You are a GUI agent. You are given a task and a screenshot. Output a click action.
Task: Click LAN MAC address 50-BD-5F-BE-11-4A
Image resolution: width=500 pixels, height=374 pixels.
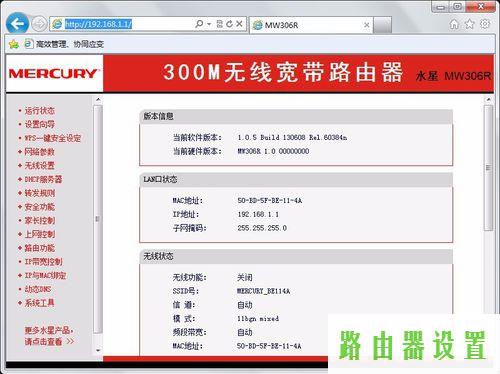click(x=270, y=201)
